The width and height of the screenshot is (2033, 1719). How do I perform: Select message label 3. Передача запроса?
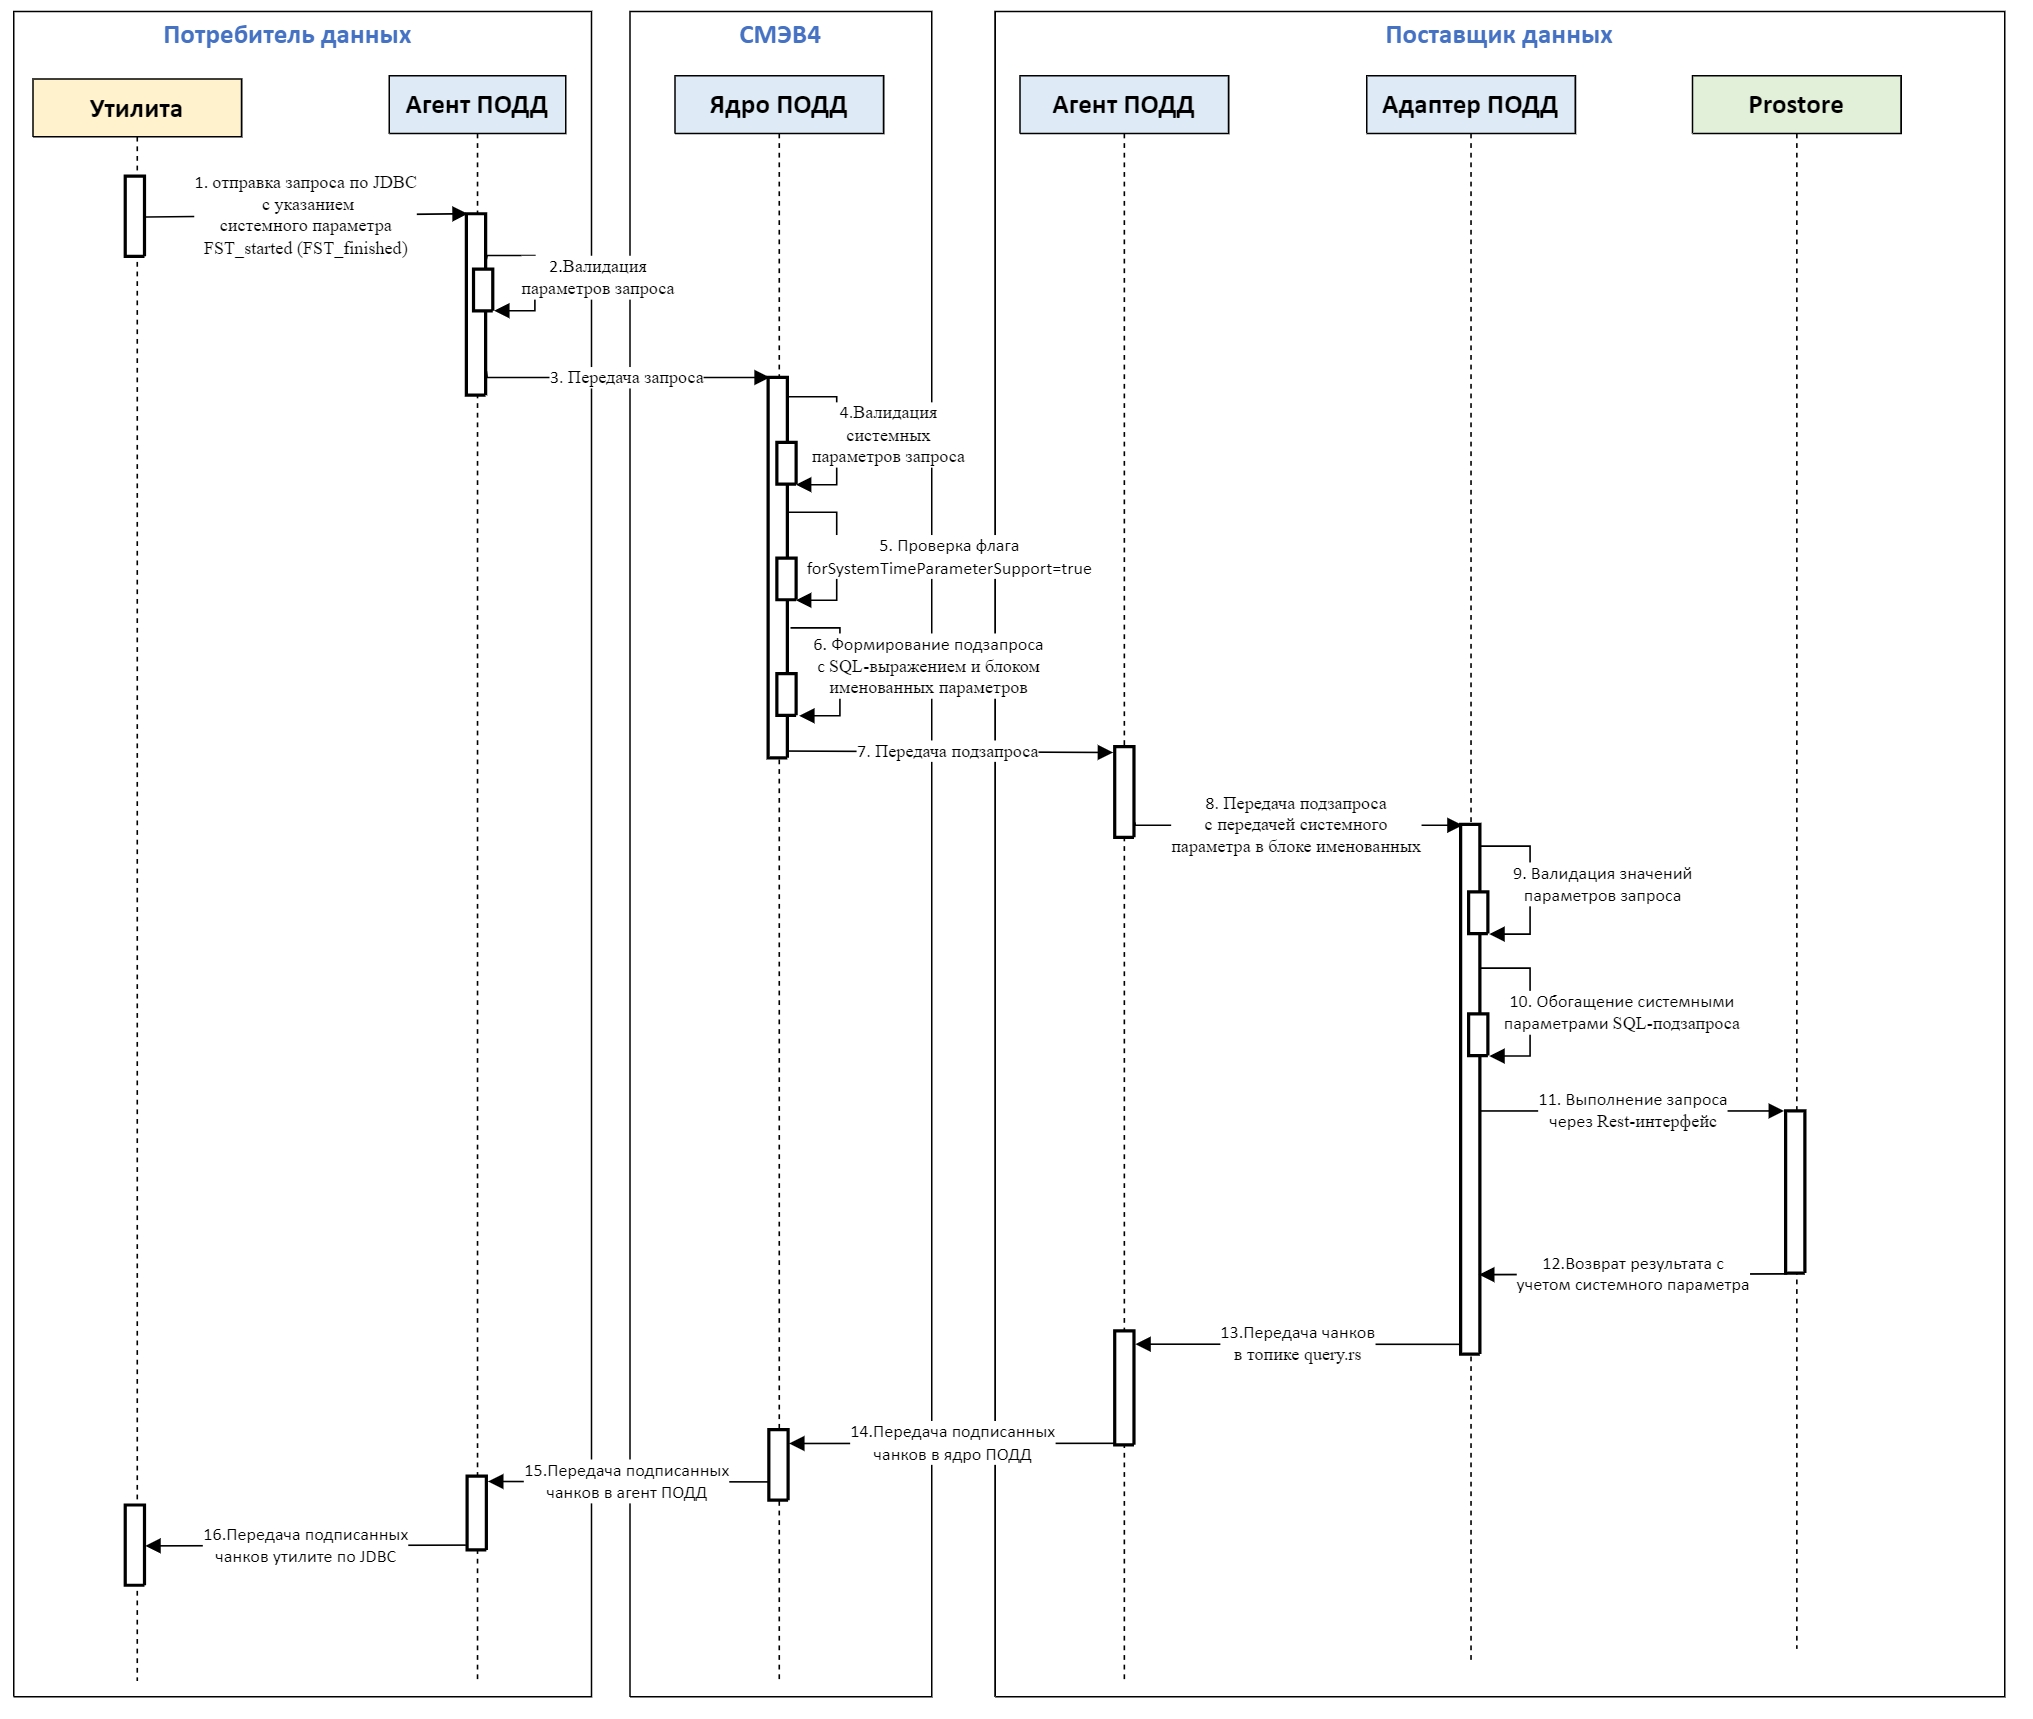(626, 378)
